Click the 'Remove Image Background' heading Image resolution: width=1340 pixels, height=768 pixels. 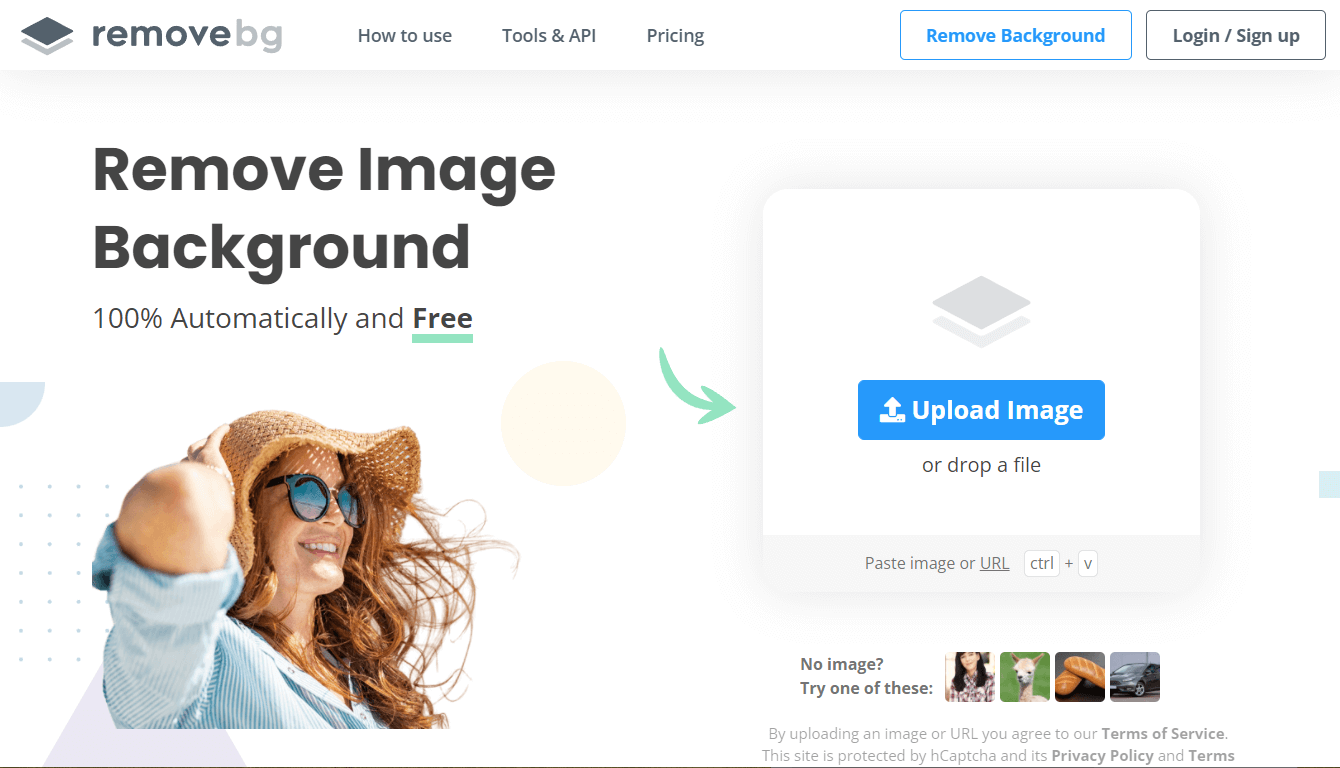click(324, 207)
